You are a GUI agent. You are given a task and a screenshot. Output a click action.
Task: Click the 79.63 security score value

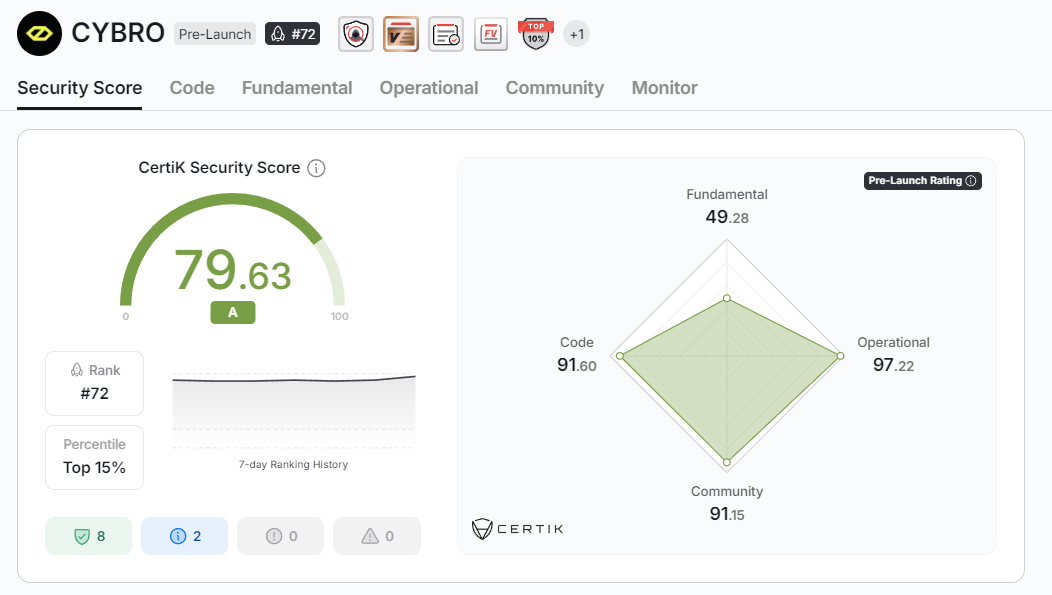[x=233, y=270]
